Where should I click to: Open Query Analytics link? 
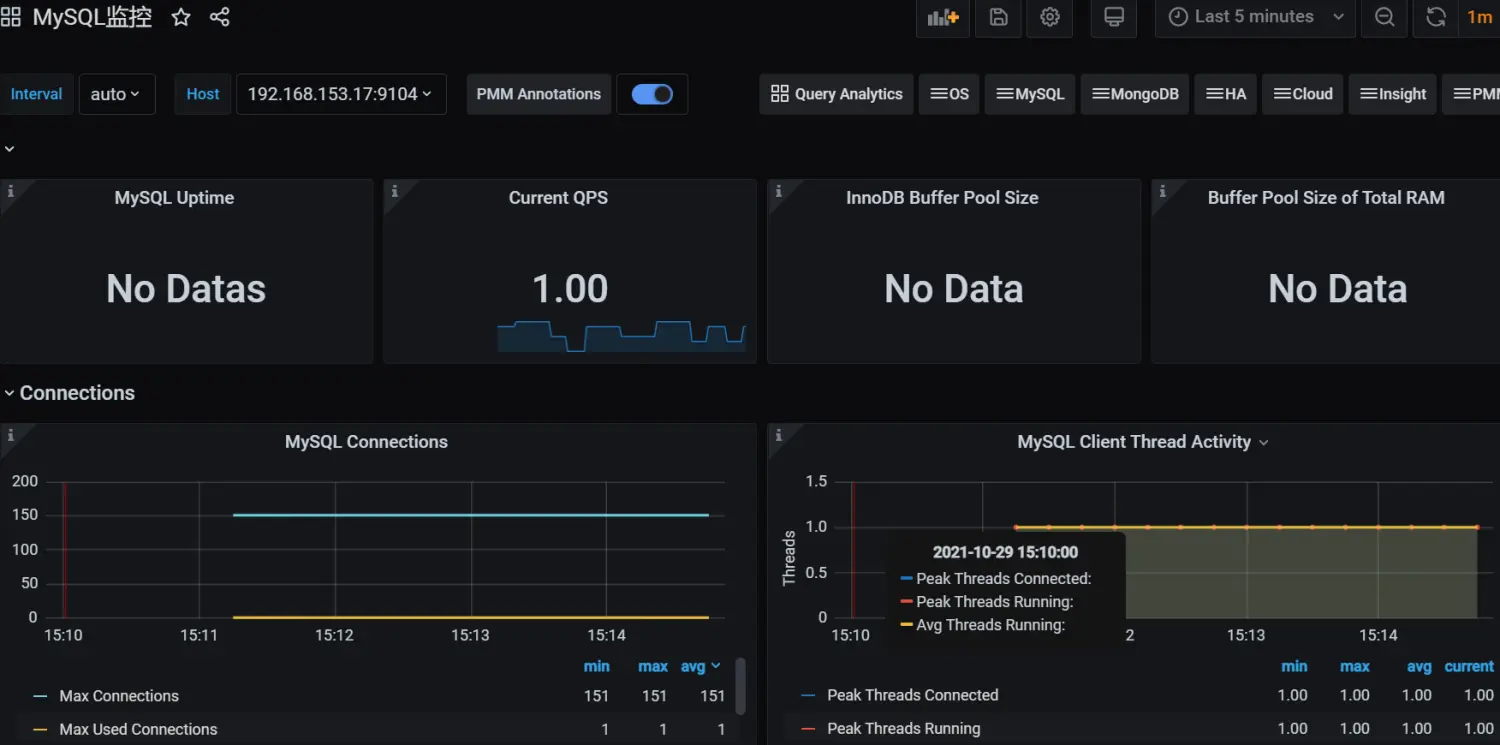coord(836,94)
